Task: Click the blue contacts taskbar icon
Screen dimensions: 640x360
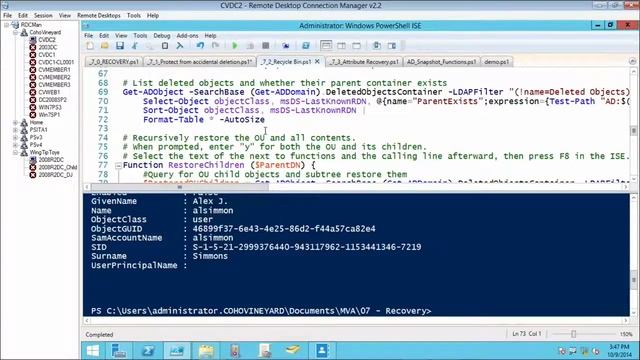Action: 322,351
